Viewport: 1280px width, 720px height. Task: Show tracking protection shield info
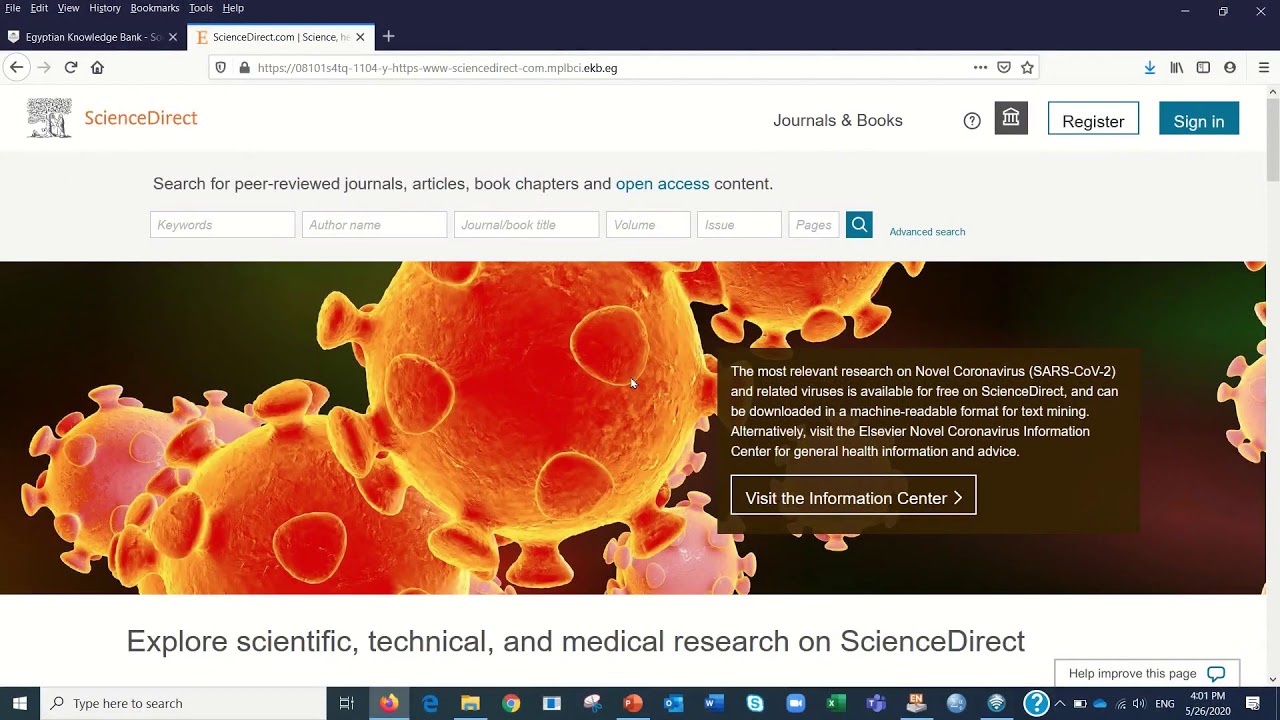(221, 68)
